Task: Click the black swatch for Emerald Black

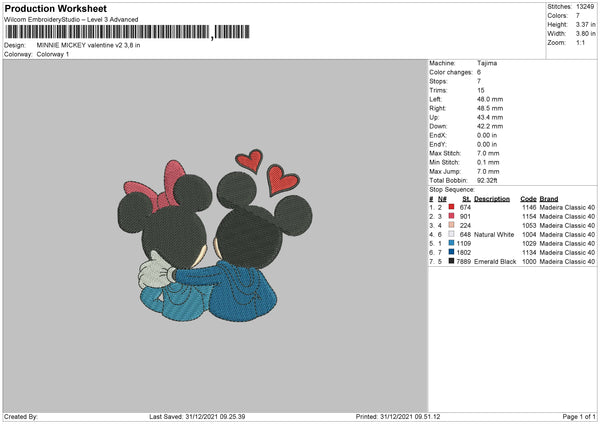Action: 451,261
